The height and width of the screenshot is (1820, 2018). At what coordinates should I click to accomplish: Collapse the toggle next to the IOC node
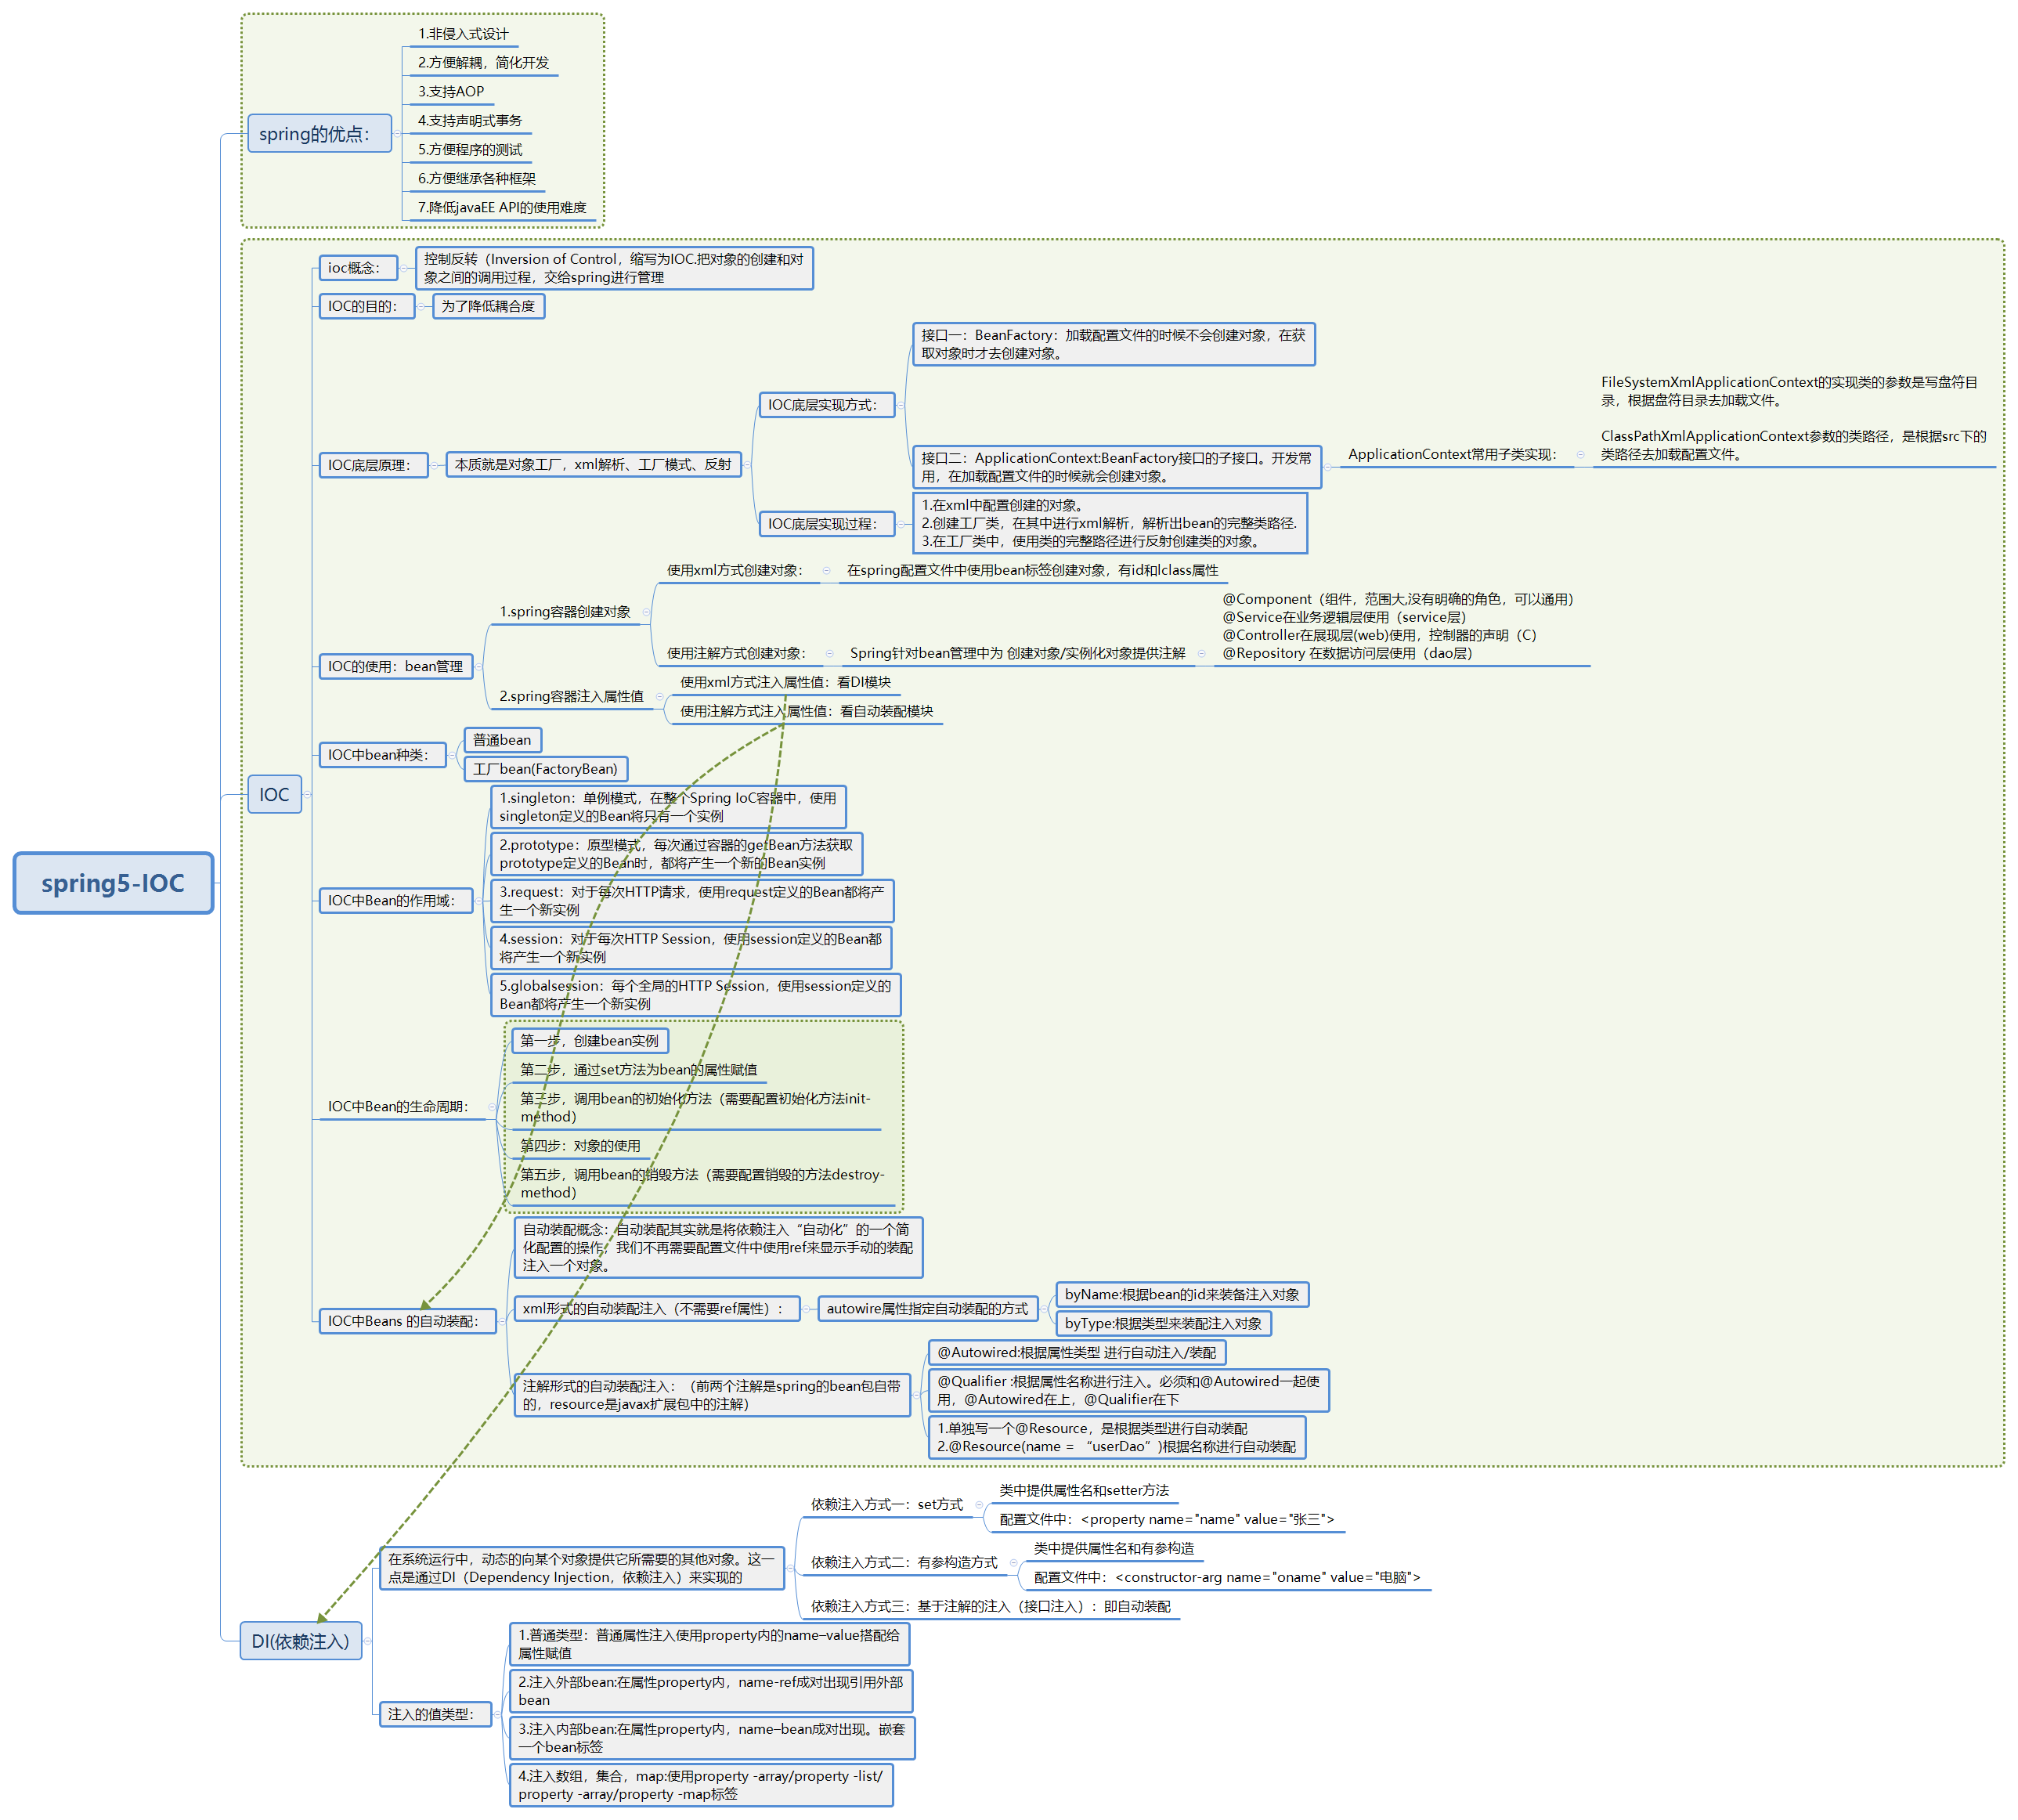pyautogui.click(x=306, y=795)
